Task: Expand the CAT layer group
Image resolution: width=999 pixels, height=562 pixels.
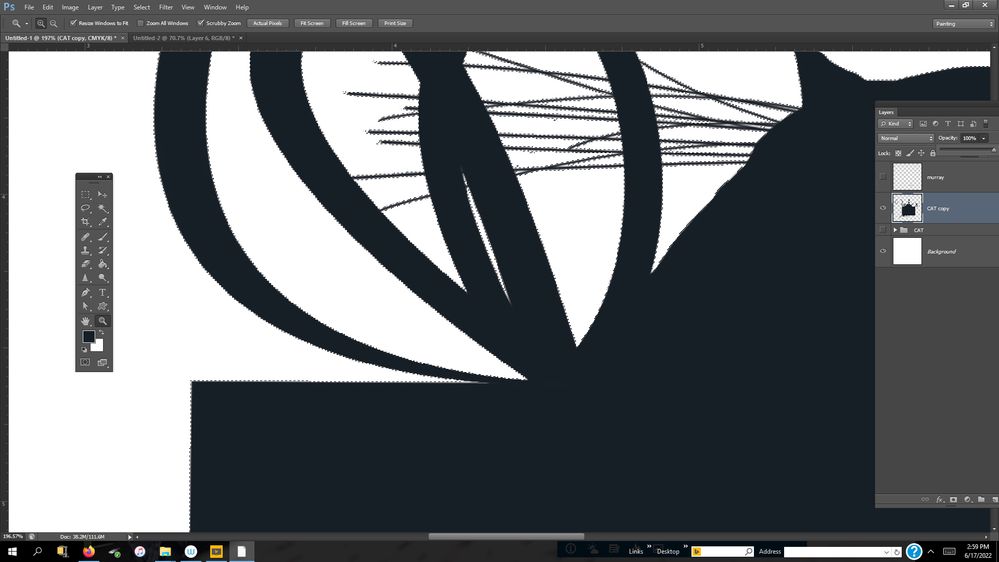Action: [x=895, y=230]
